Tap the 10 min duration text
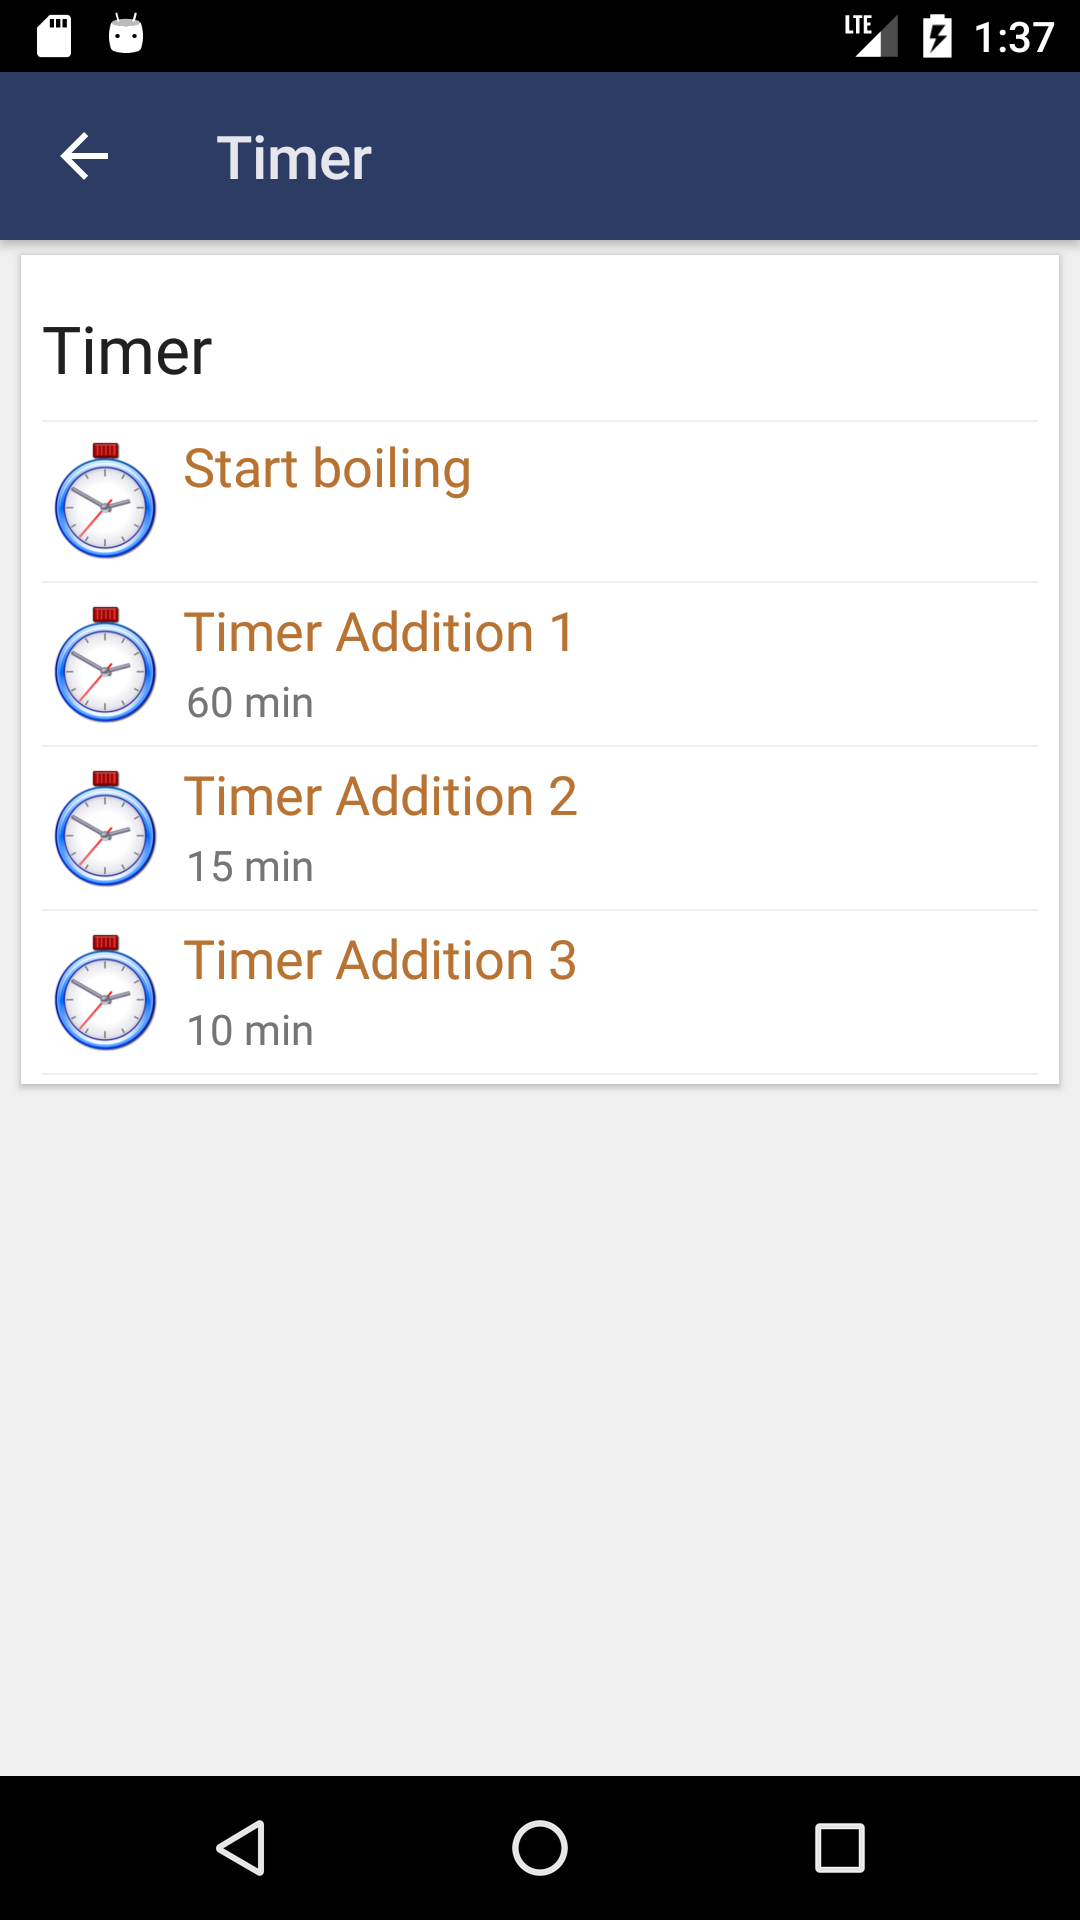 point(250,1031)
